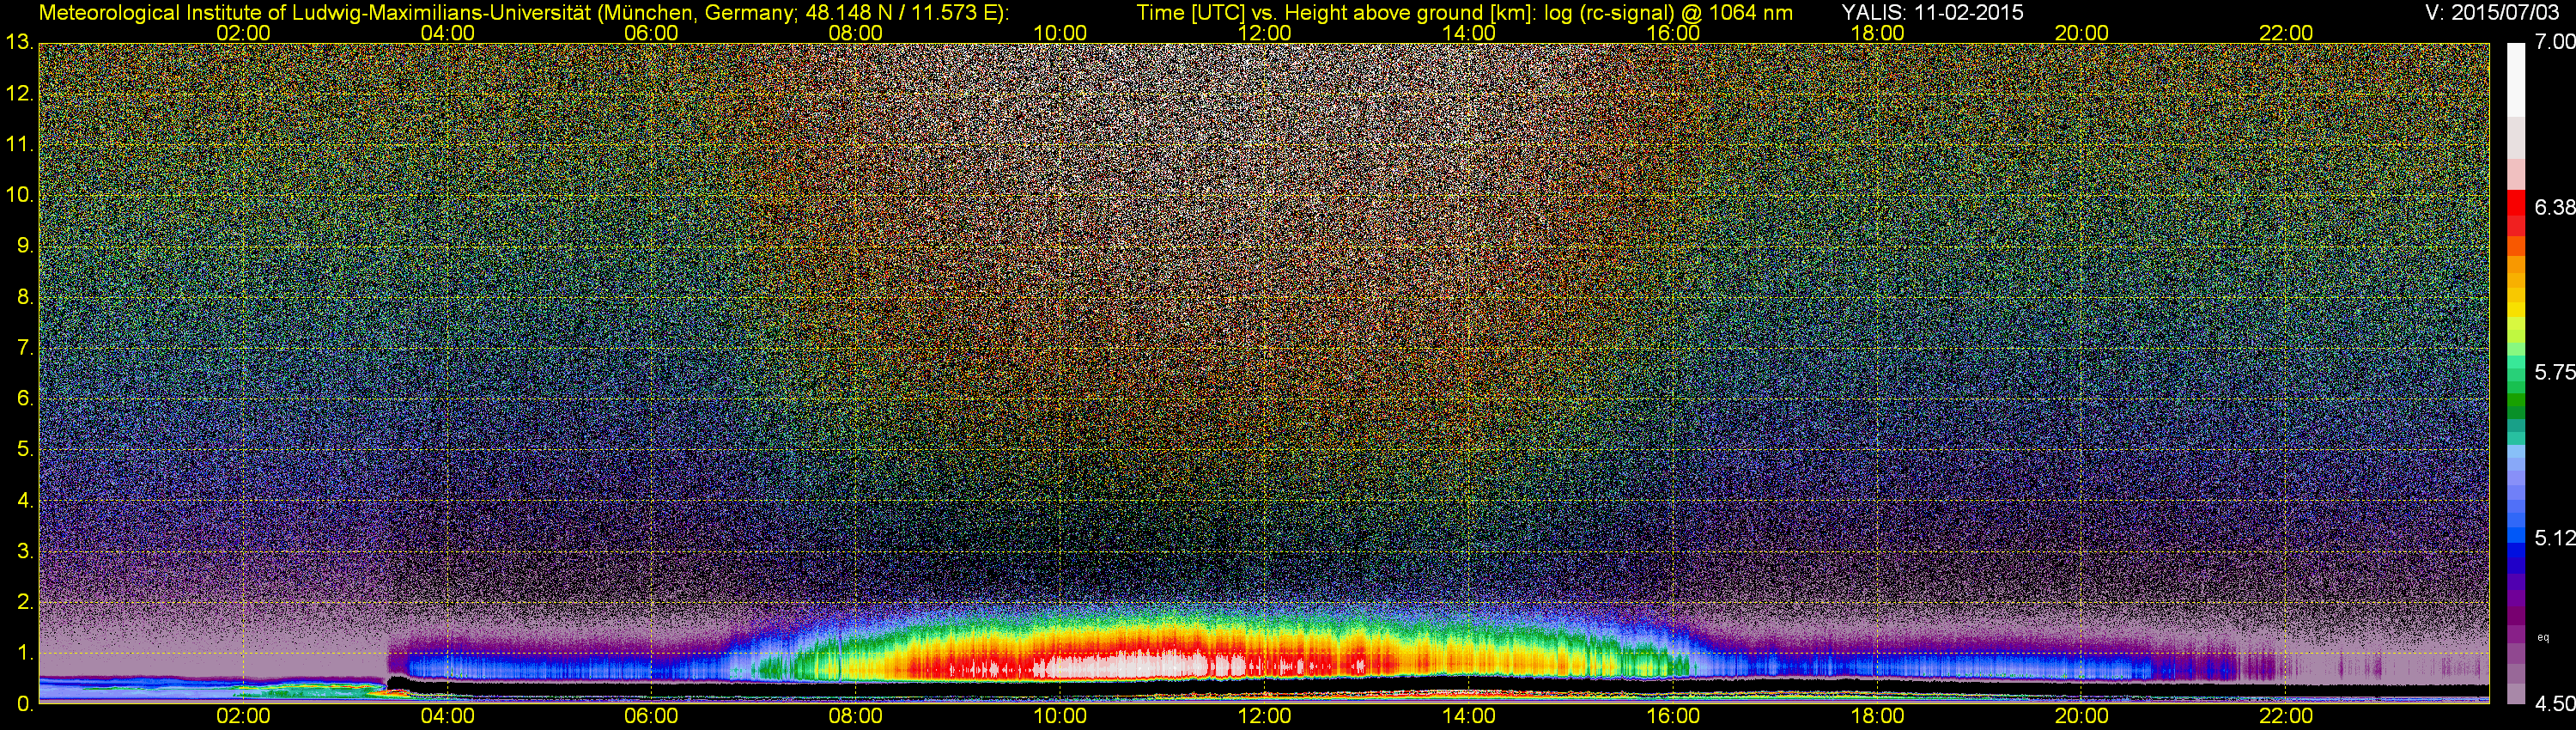Click the 10:00 label on top time axis
This screenshot has height=730, width=2576.
pyautogui.click(x=1060, y=33)
